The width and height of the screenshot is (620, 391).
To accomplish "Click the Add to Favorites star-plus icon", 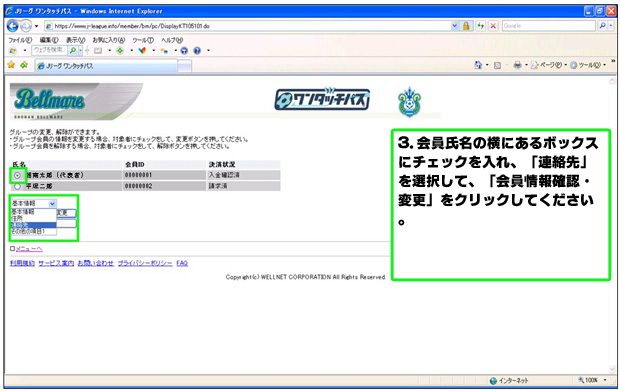I will [24, 65].
